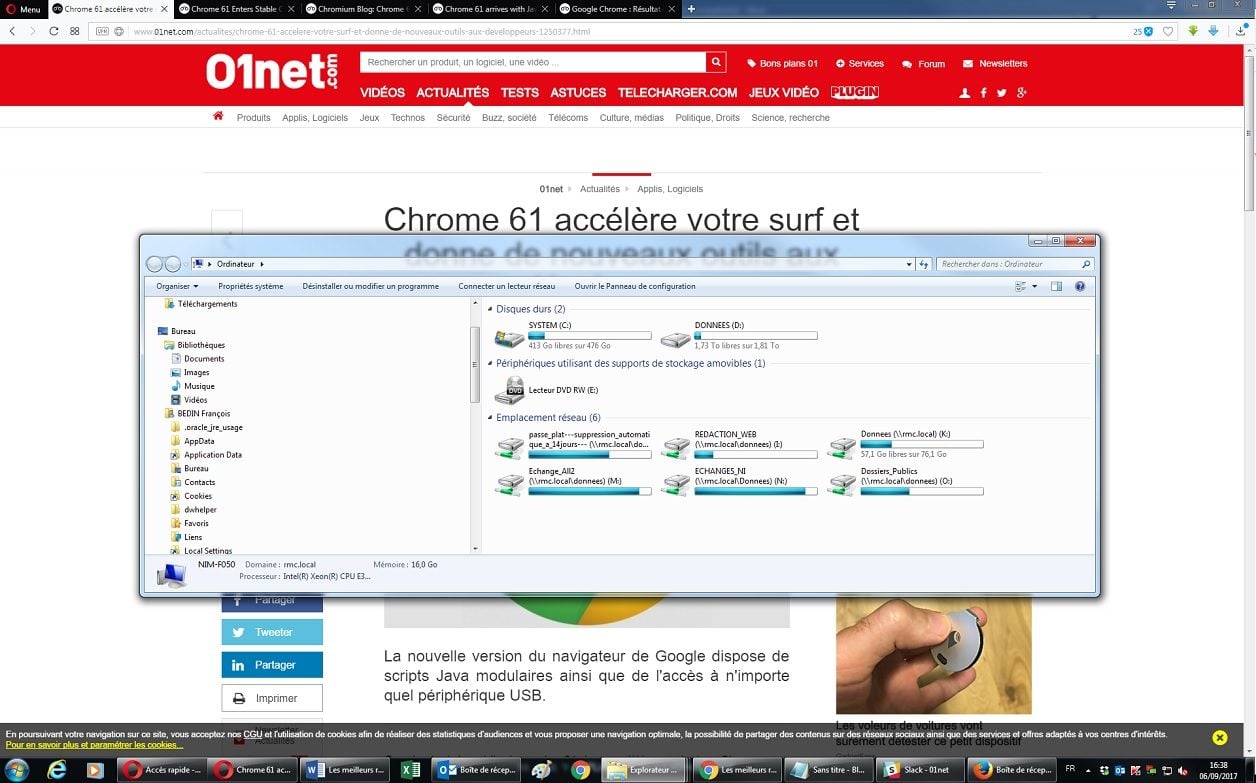Switch to the 'Chromium Blog: Chrome' tab
Image resolution: width=1256 pixels, height=783 pixels.
point(362,9)
